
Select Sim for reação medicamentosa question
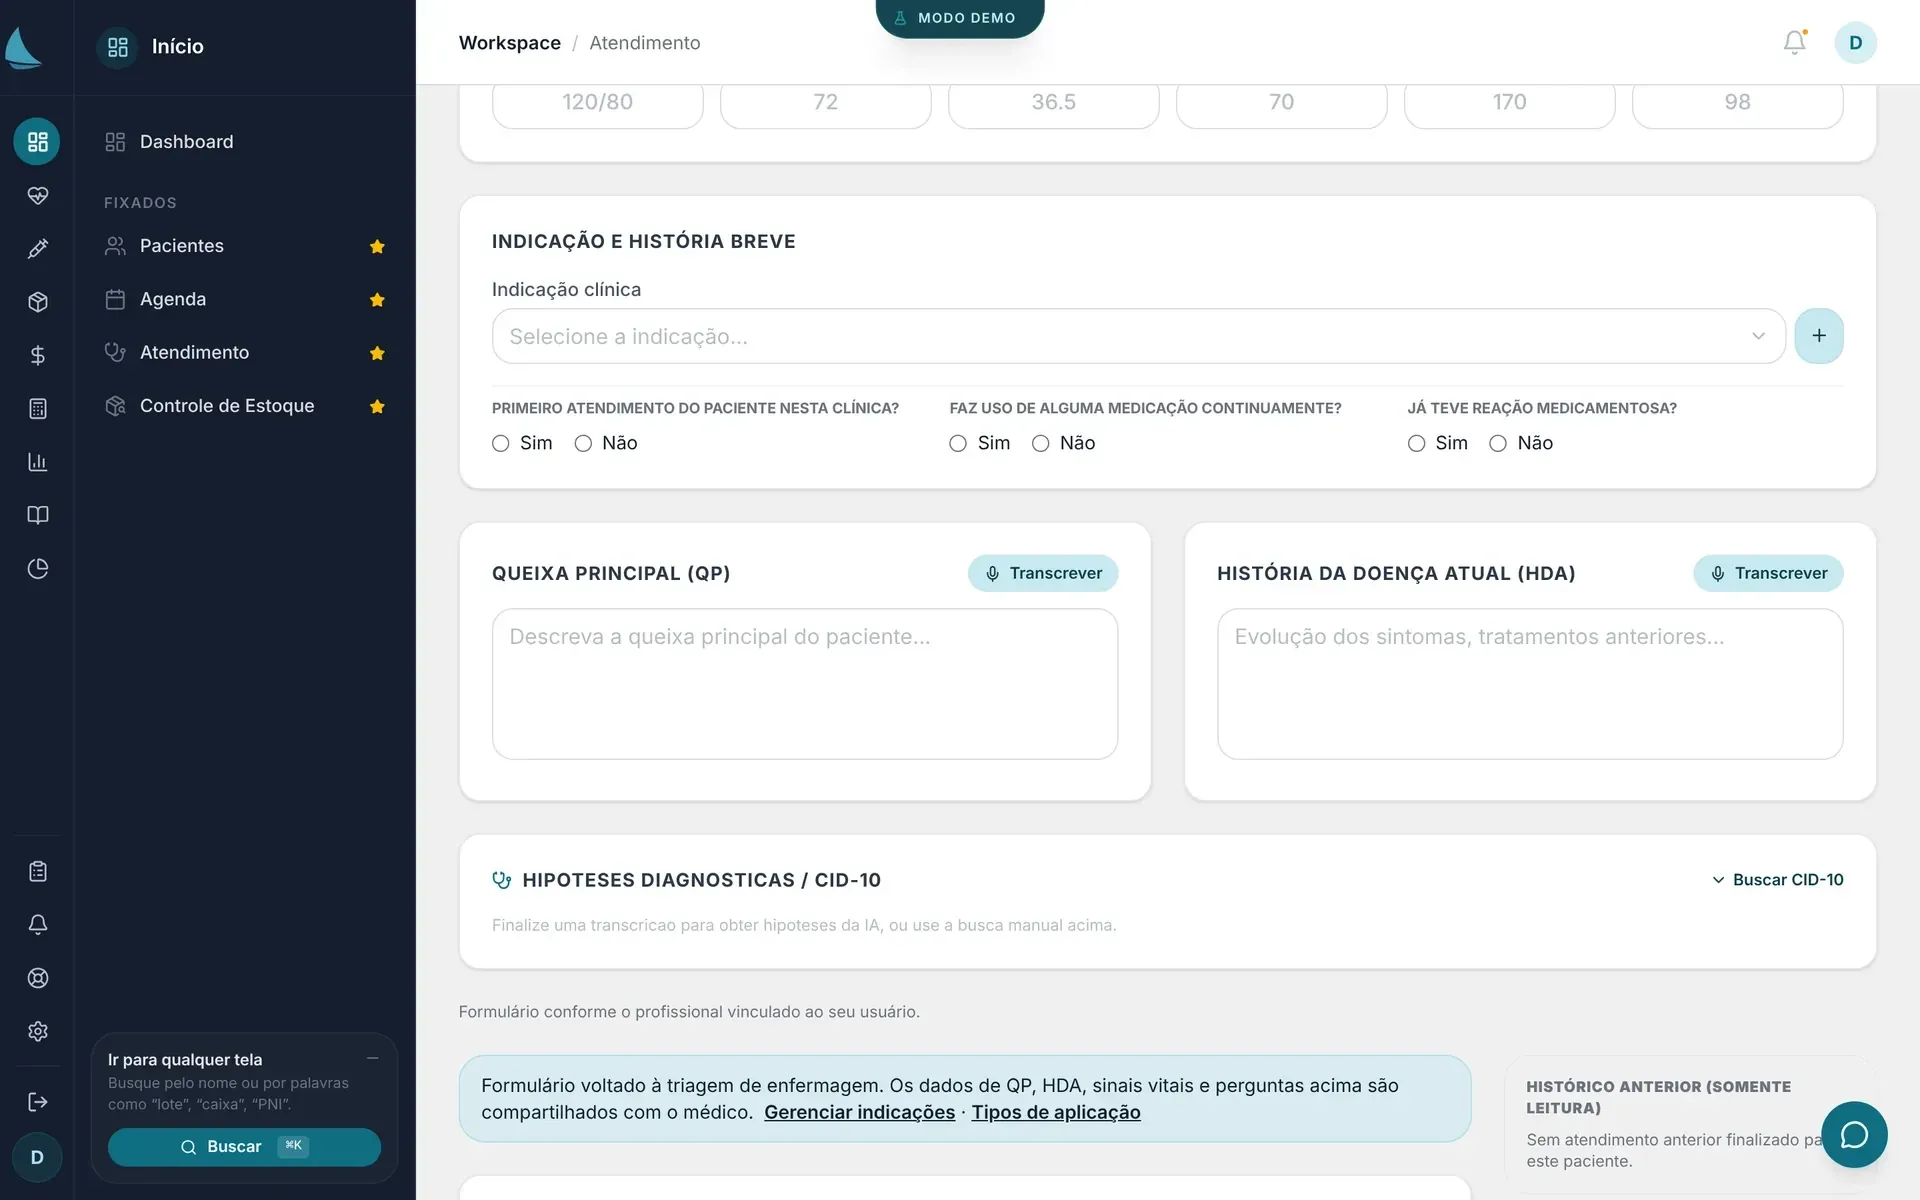(x=1416, y=443)
